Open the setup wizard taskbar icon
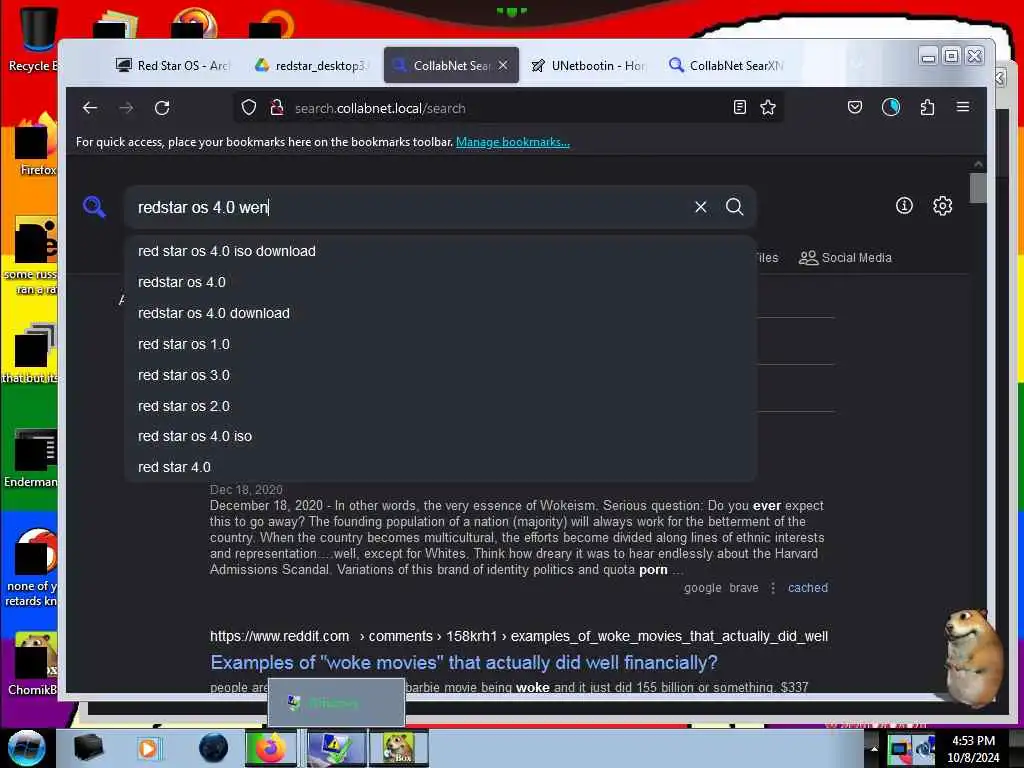Image resolution: width=1024 pixels, height=768 pixels. point(335,748)
